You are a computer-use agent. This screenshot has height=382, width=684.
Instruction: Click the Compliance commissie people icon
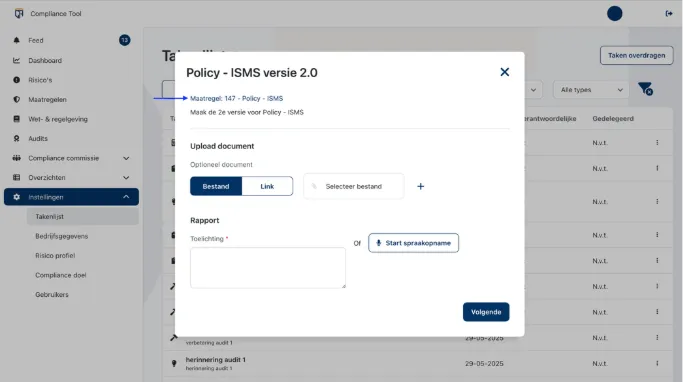point(17,158)
